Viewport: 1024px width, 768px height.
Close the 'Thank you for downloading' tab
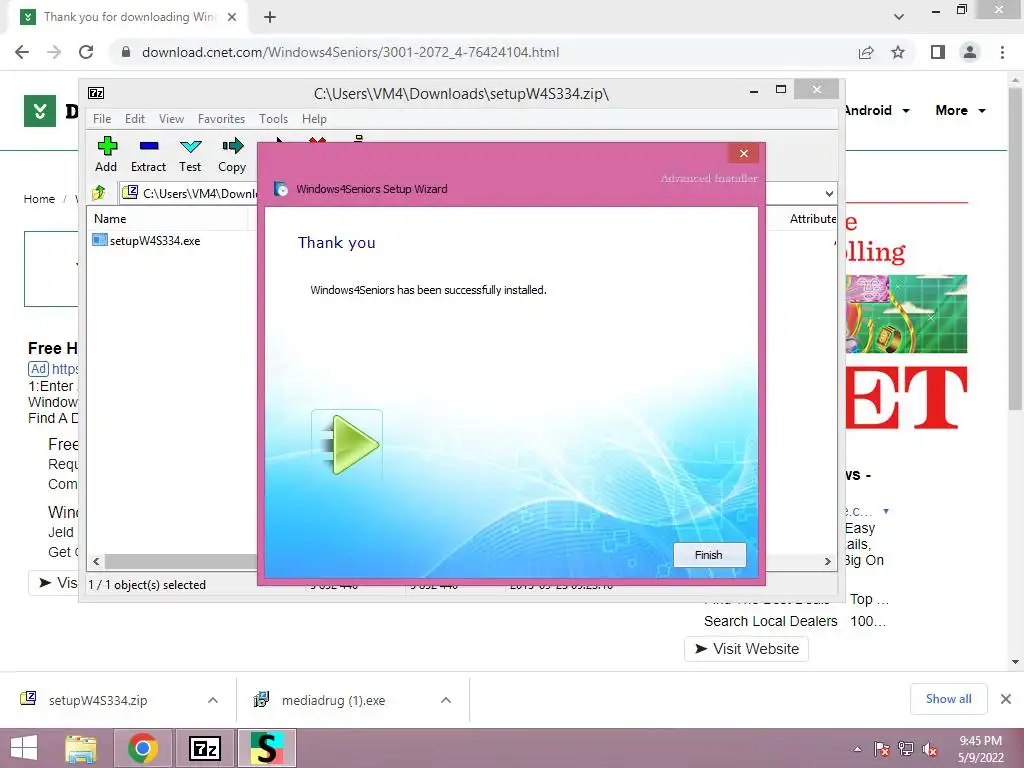click(x=232, y=17)
